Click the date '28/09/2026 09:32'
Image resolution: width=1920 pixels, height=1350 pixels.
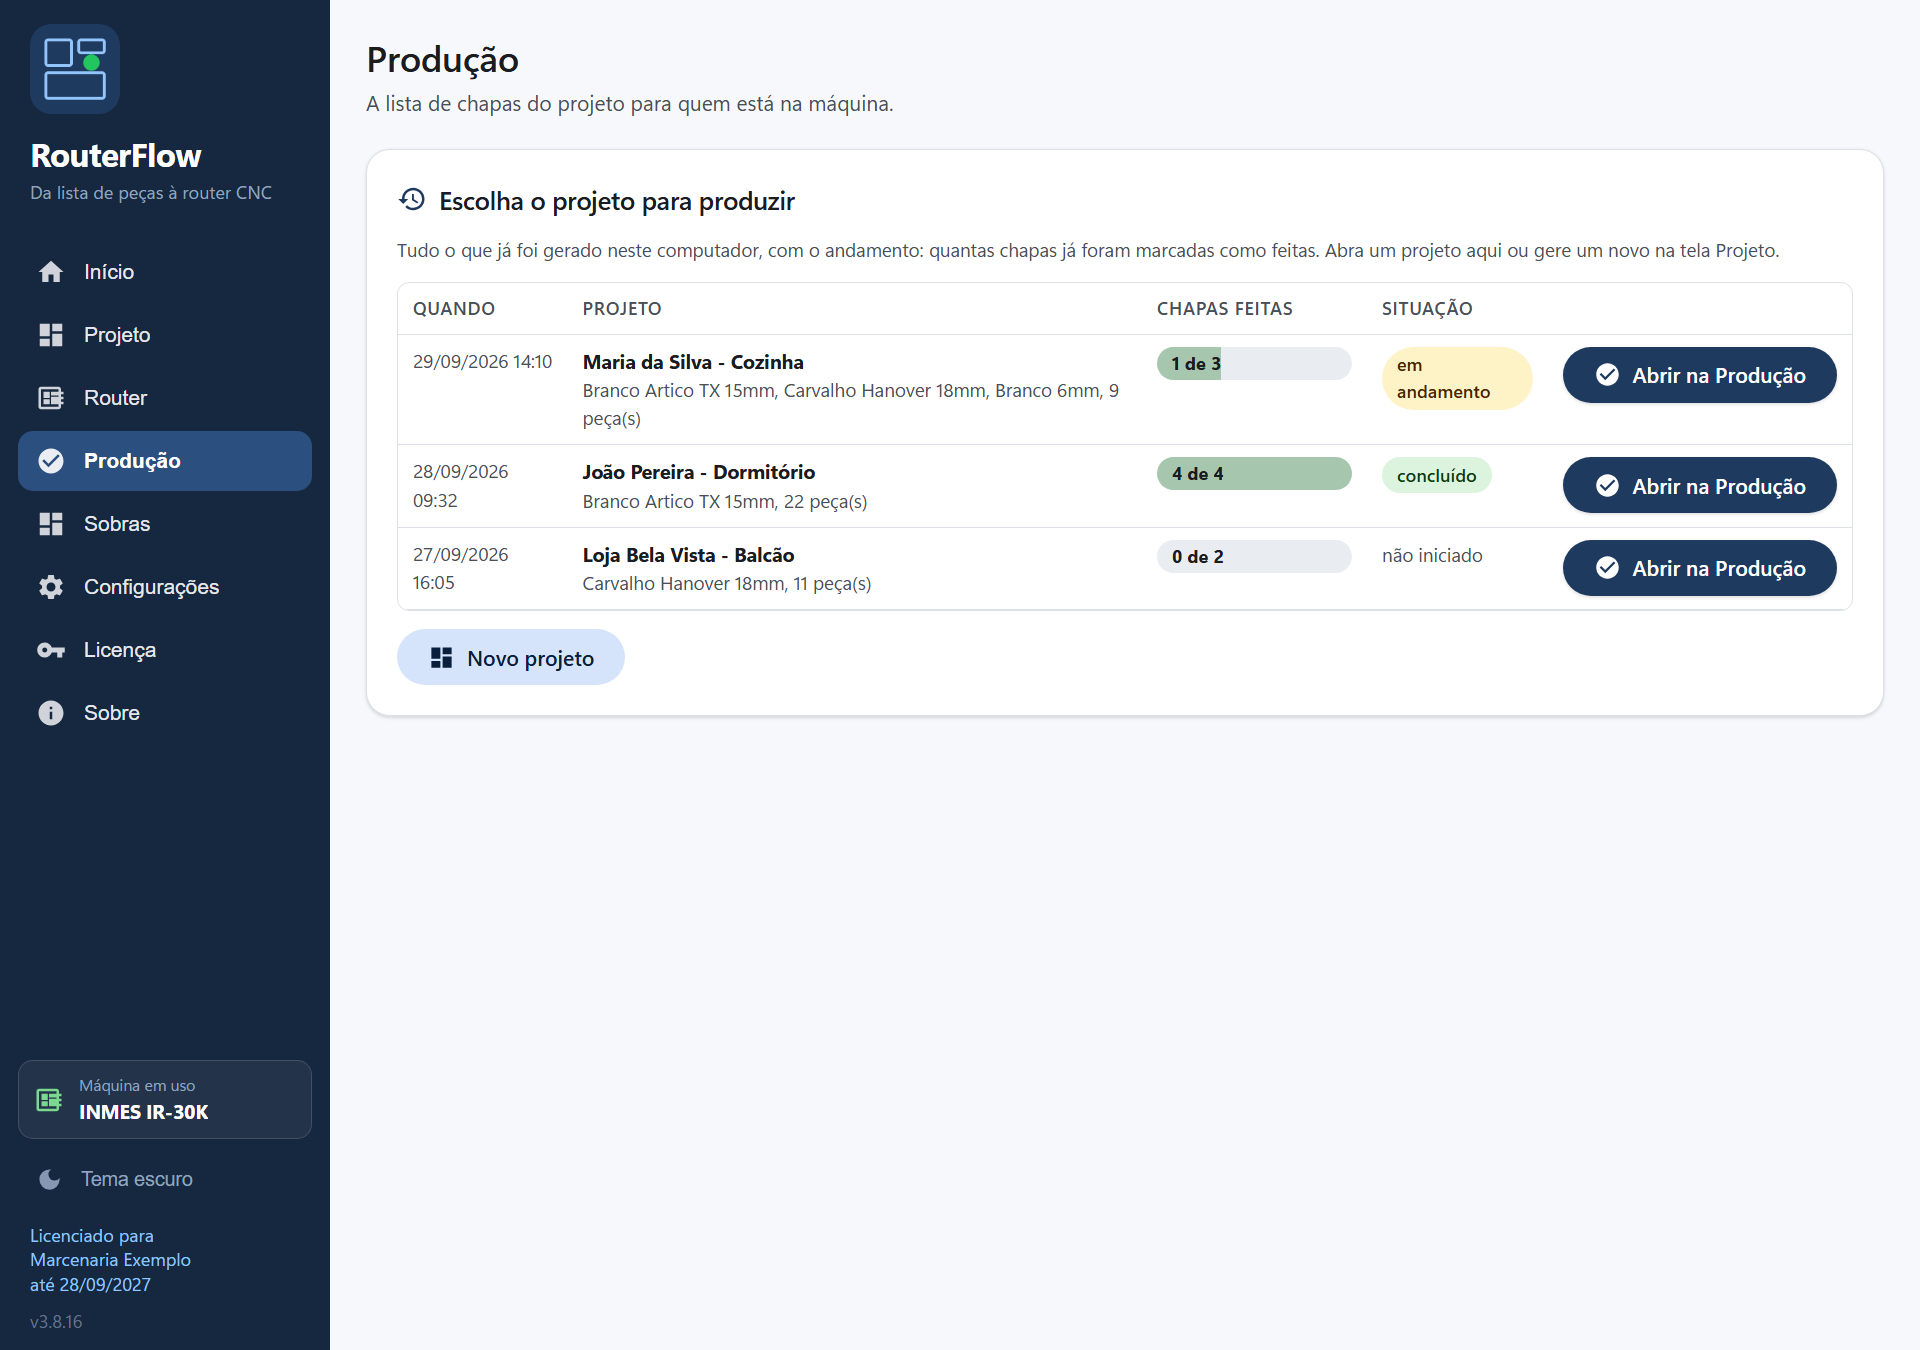point(461,486)
